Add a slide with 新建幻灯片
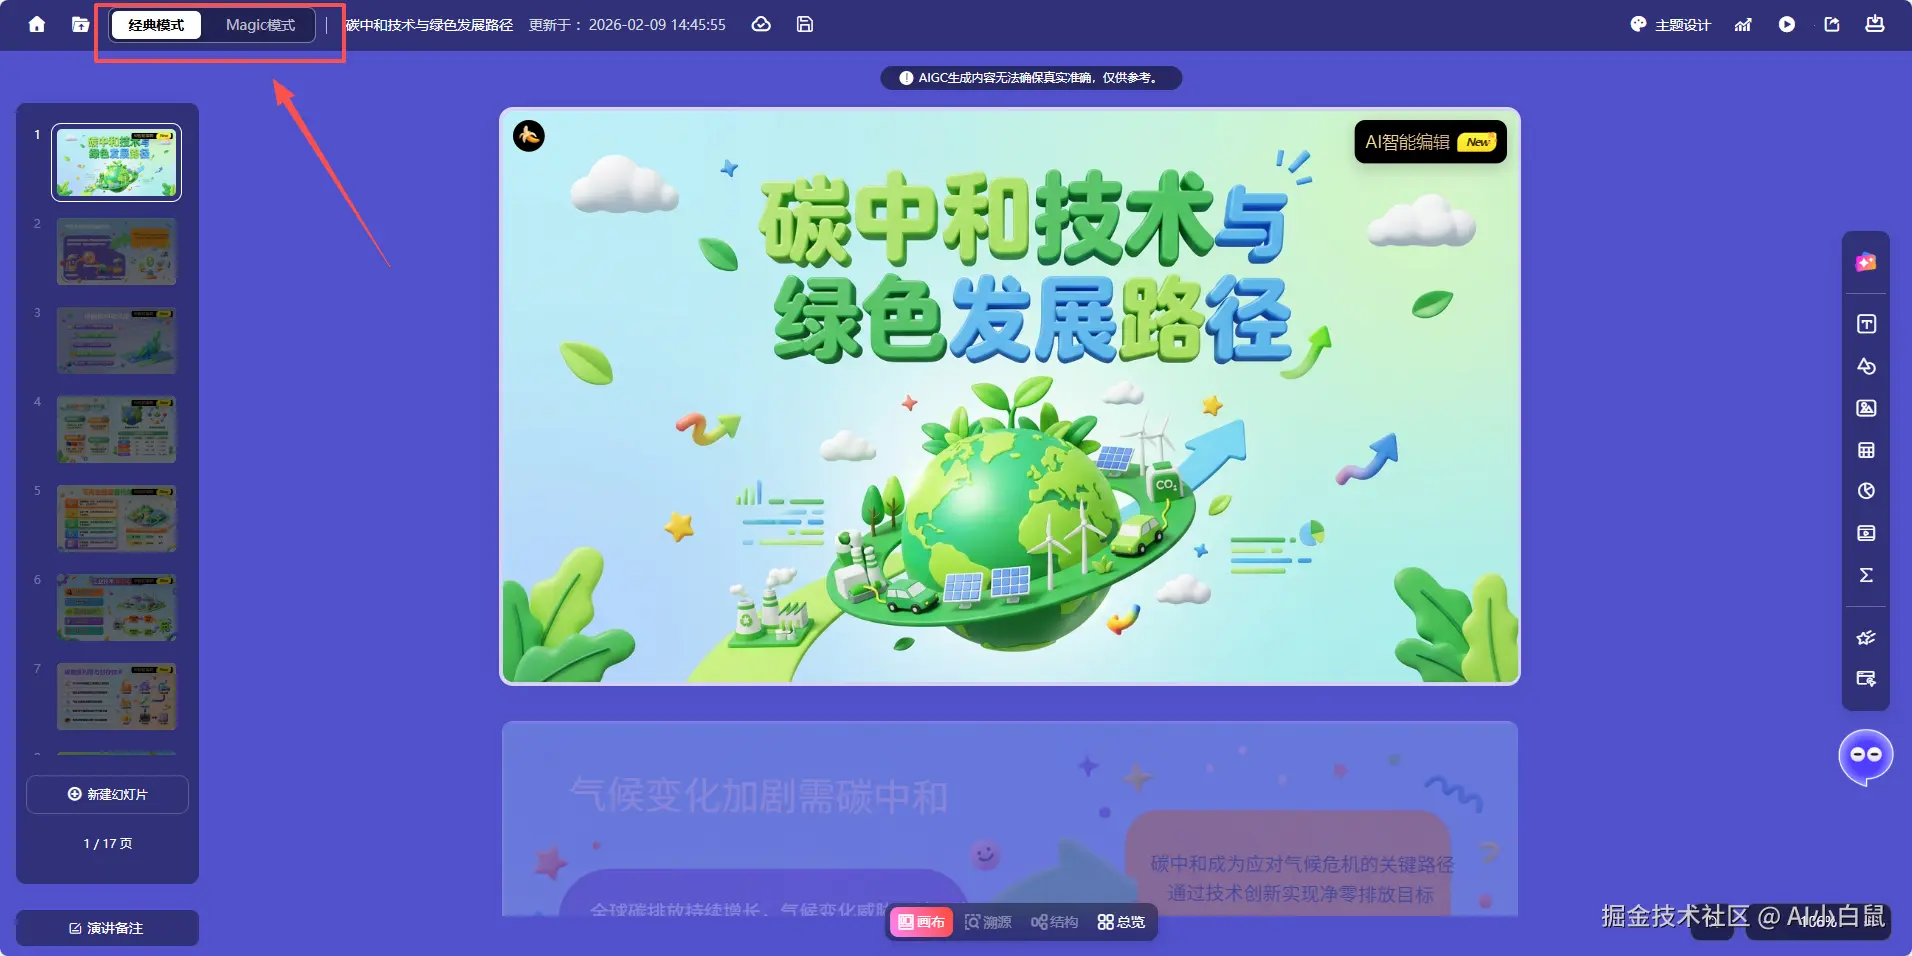The height and width of the screenshot is (956, 1912). coord(107,794)
